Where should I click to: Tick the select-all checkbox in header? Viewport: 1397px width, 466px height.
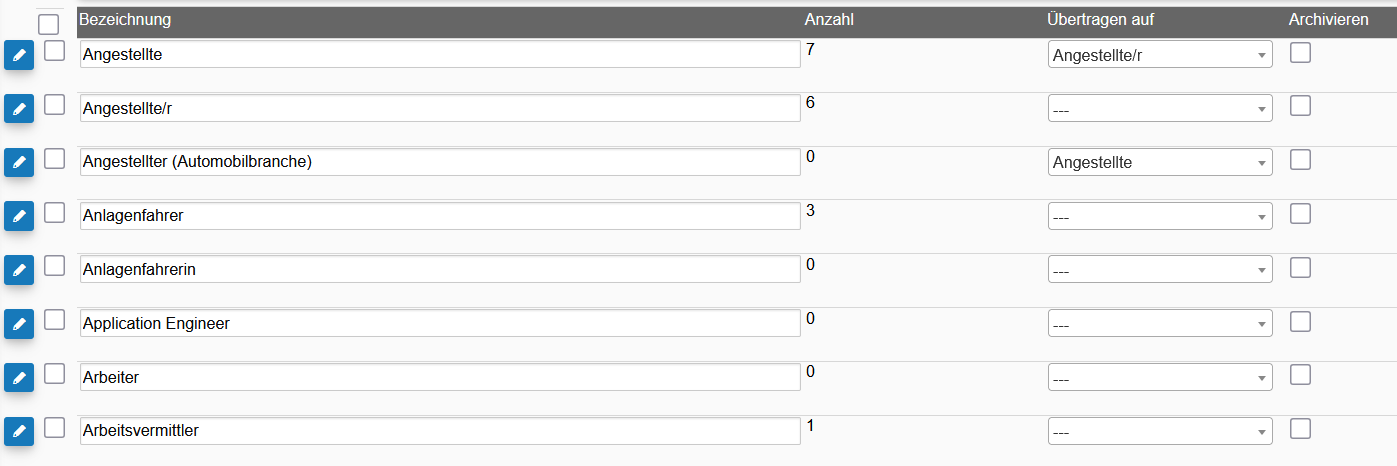point(48,24)
